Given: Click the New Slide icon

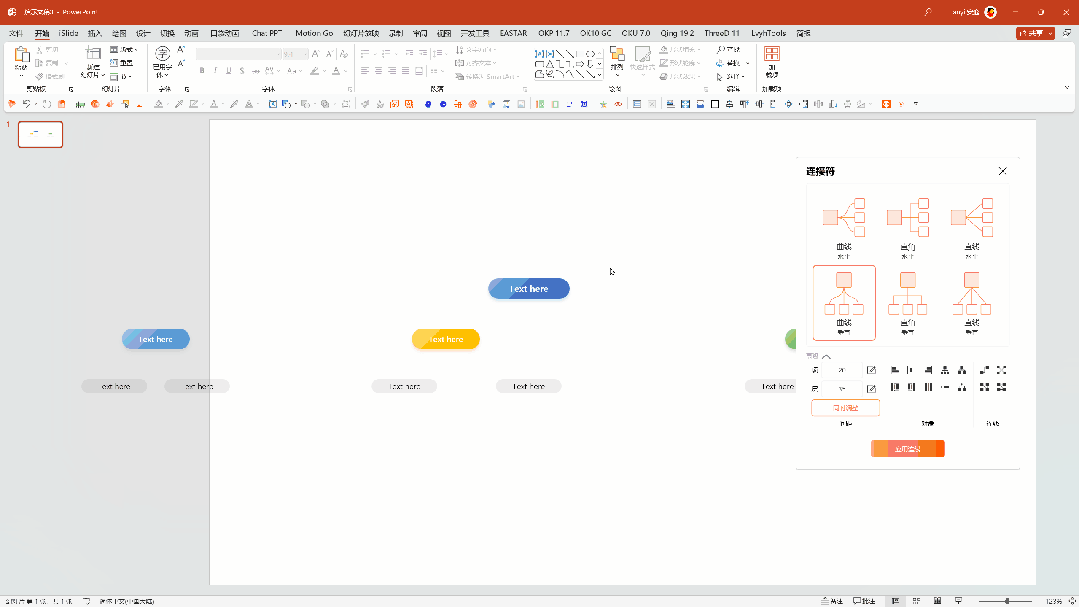Looking at the screenshot, I should point(93,54).
